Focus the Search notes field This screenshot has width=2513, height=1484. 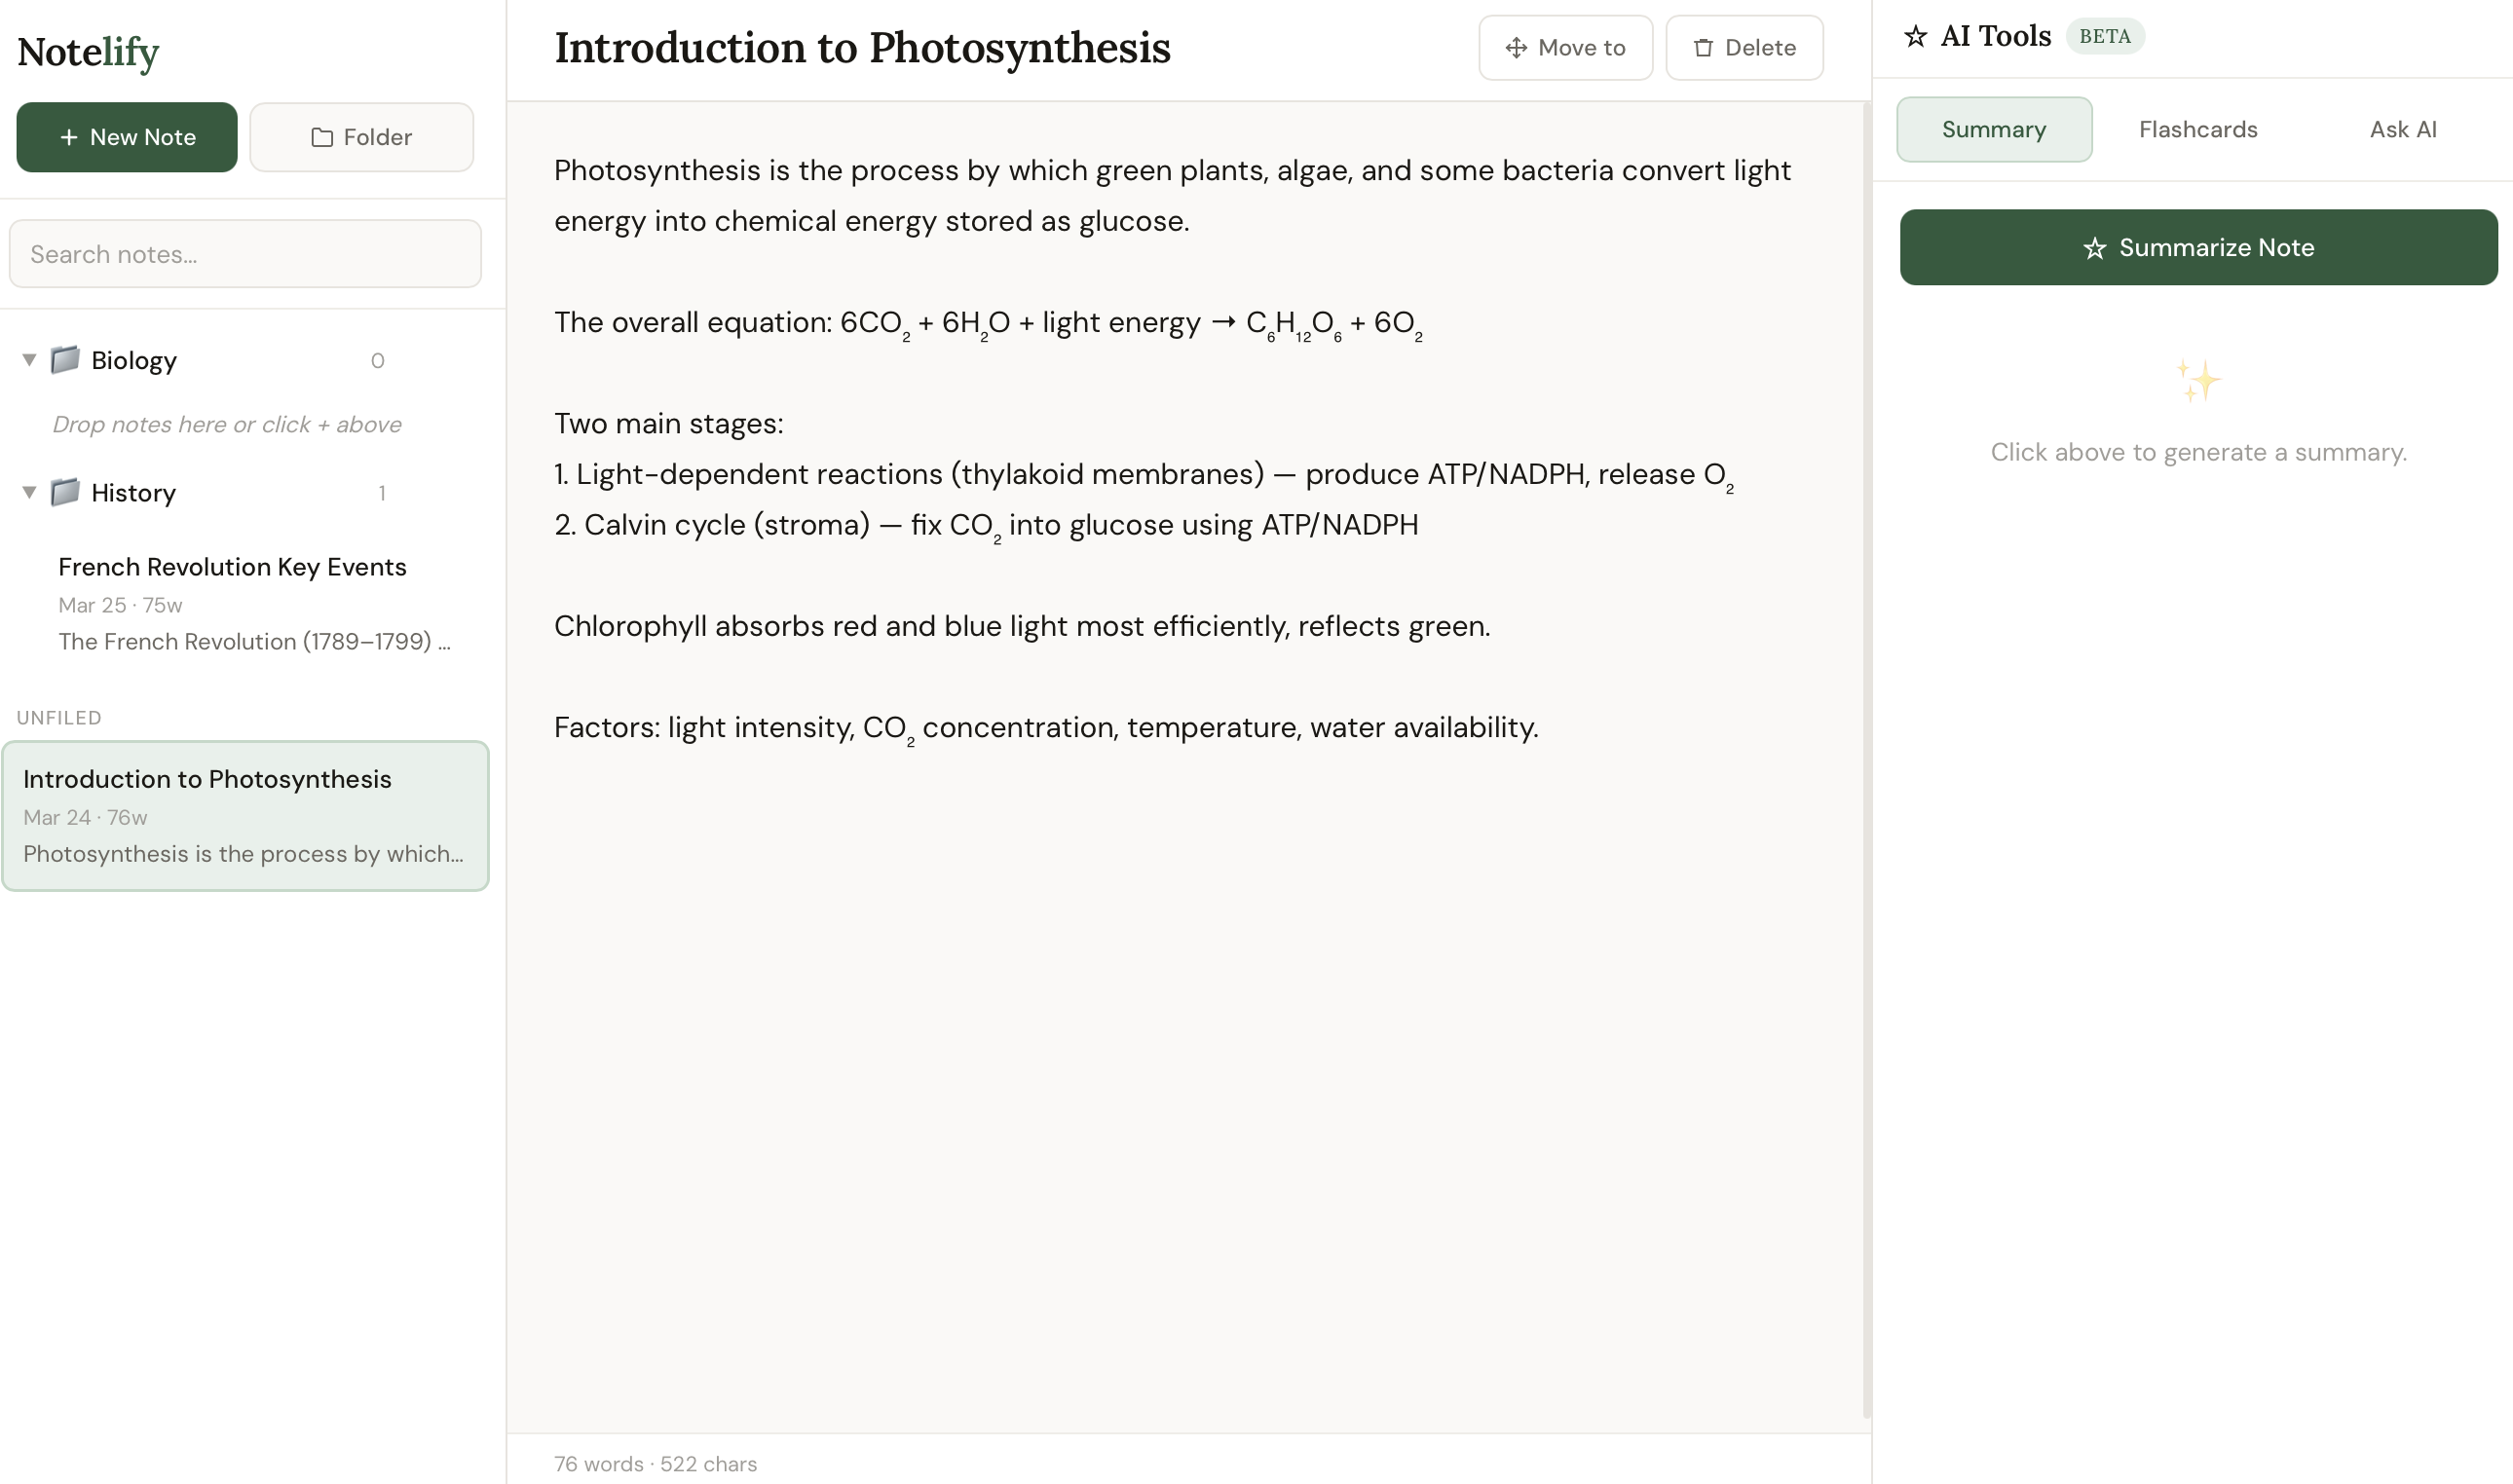[x=245, y=254]
